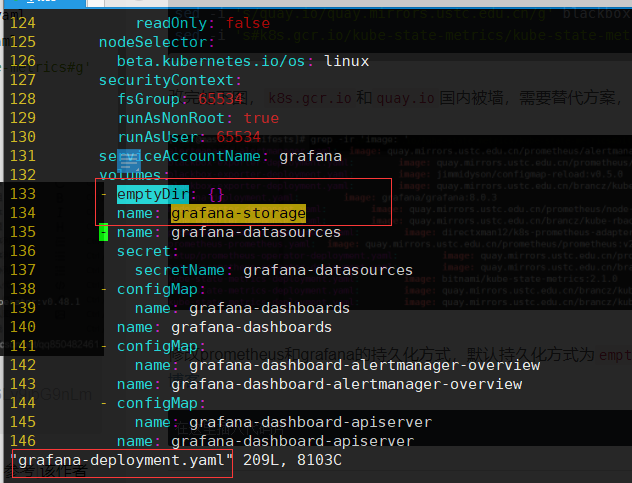632x483 pixels.
Task: Select the 'grafana' value on line 131
Action: [310, 156]
